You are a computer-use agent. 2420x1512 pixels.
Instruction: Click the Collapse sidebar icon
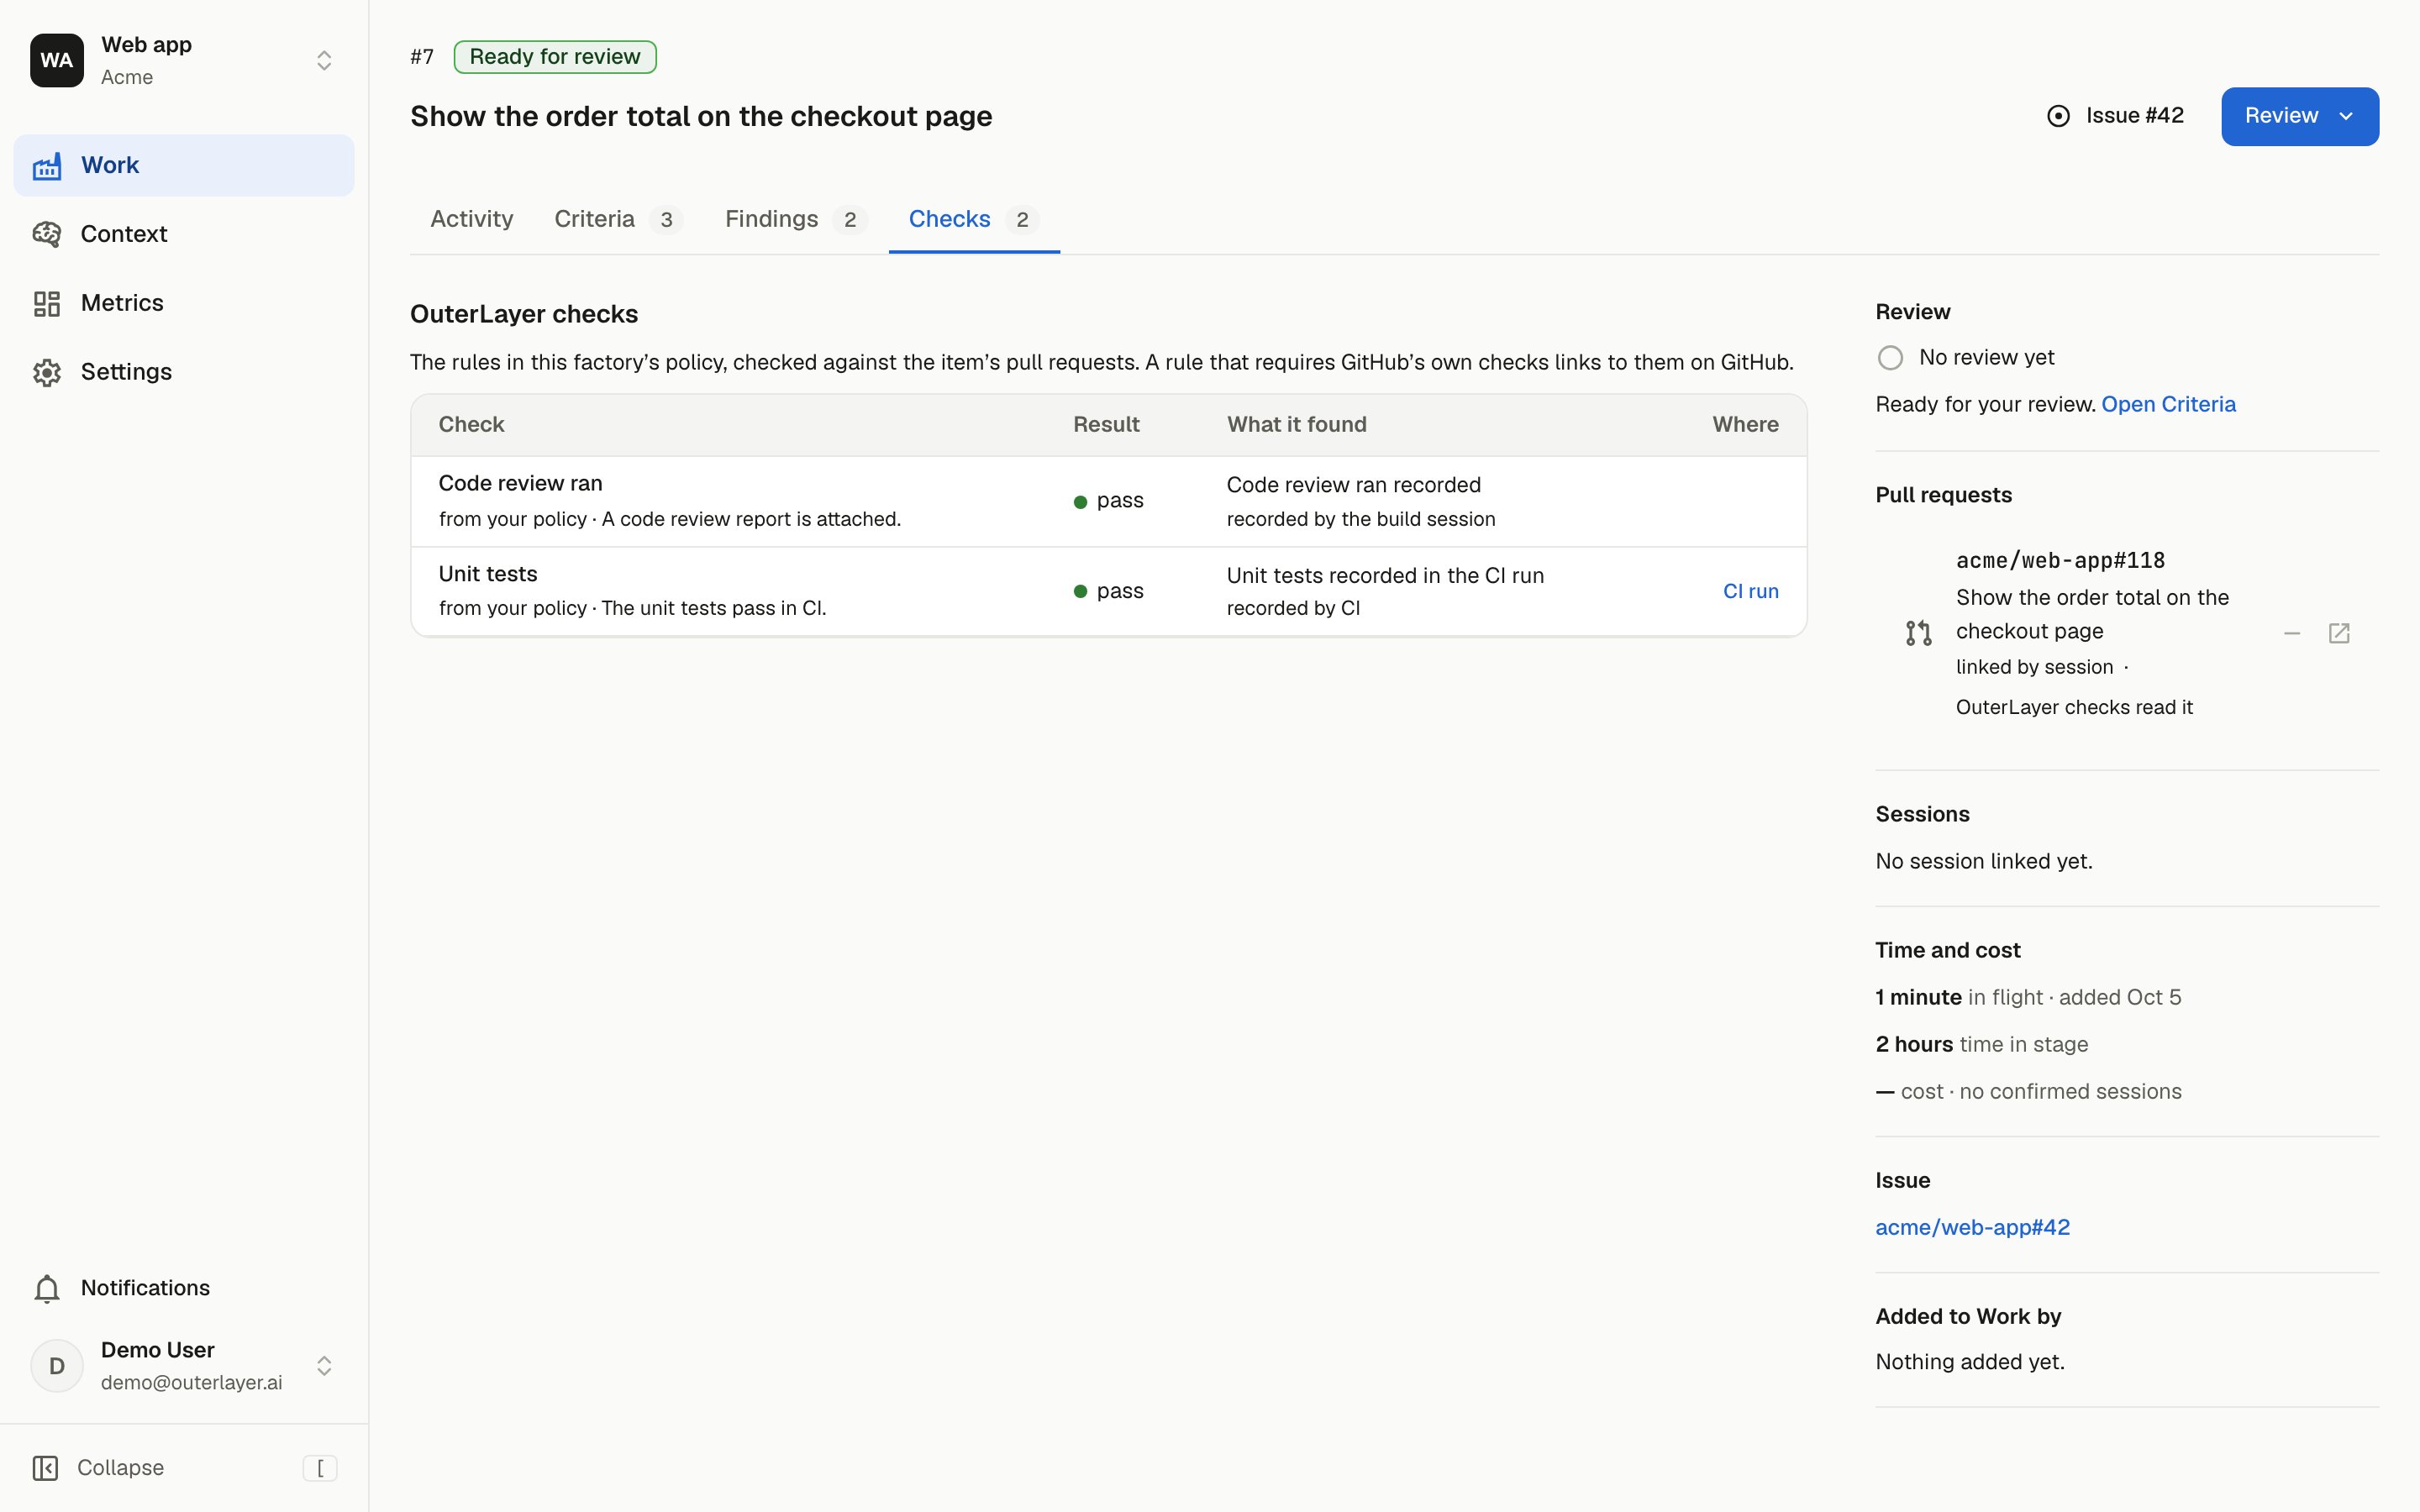[45, 1467]
